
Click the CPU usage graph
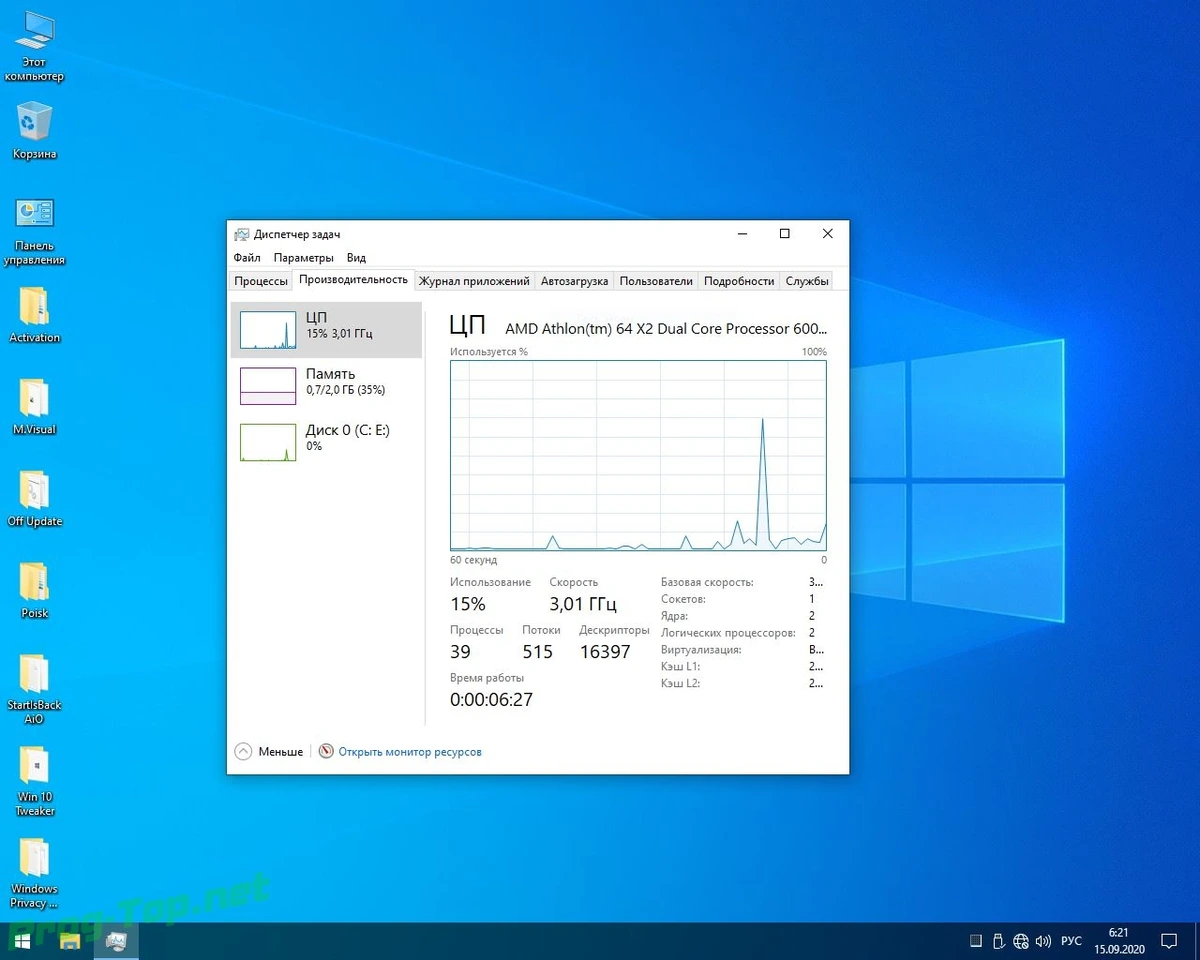(638, 455)
